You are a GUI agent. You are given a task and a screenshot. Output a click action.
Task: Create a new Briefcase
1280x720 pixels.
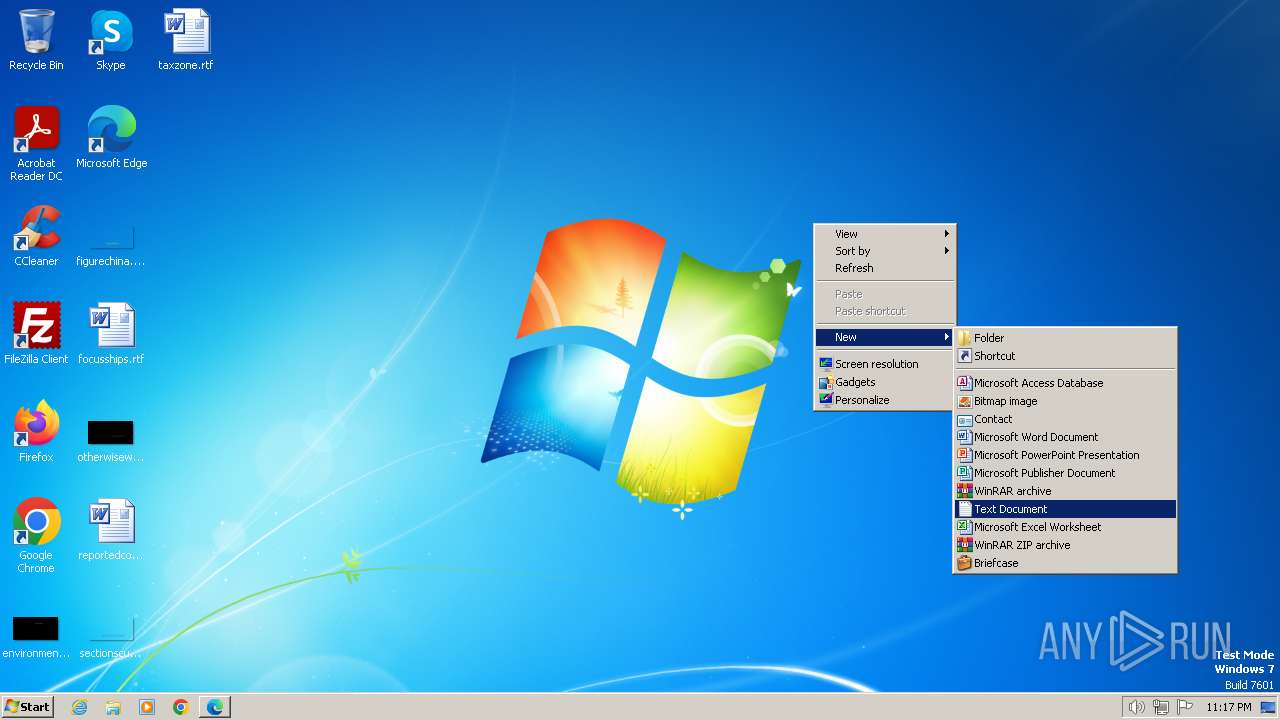pyautogui.click(x=1065, y=563)
